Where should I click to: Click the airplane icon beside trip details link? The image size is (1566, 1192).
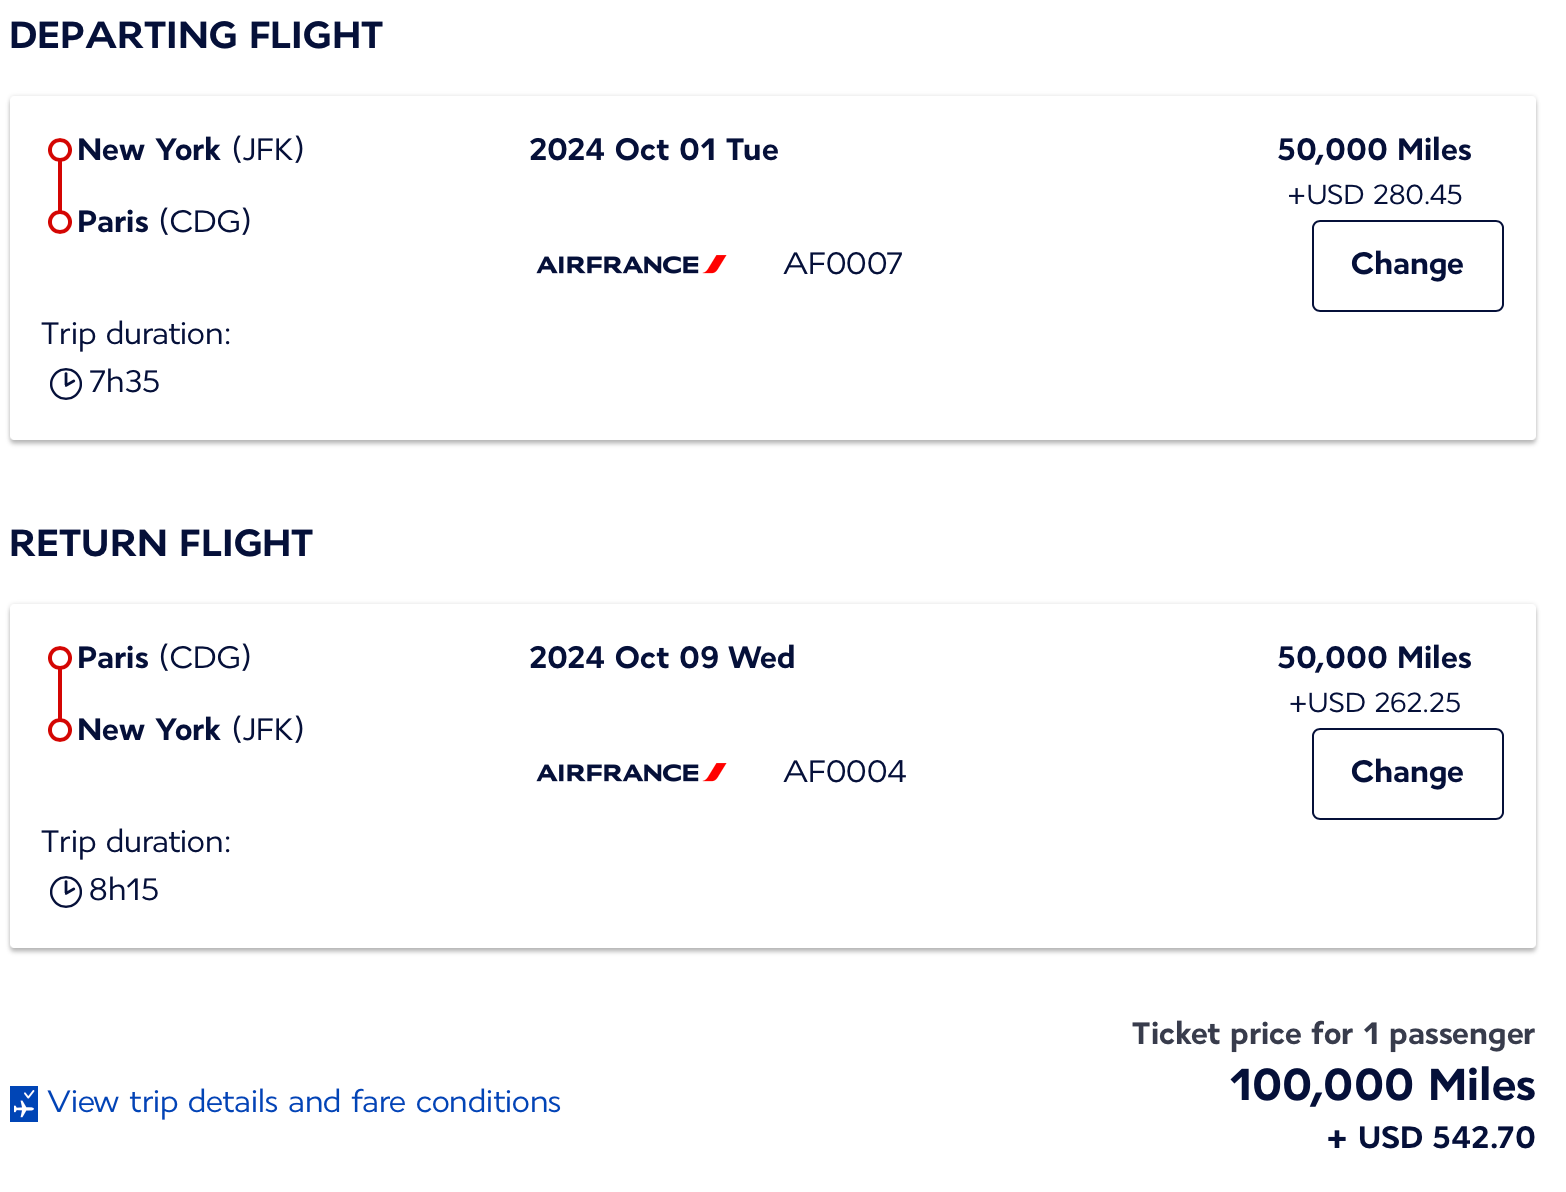click(24, 1104)
